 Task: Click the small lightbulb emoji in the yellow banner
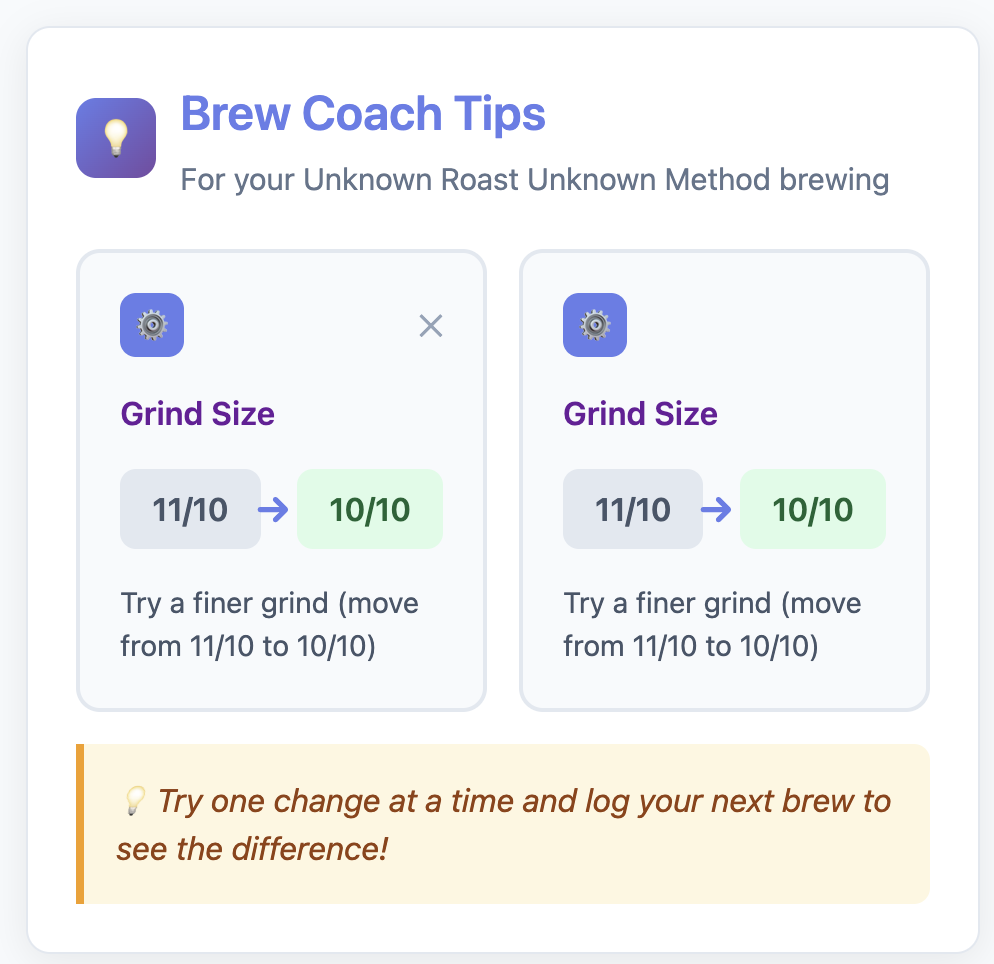[134, 802]
